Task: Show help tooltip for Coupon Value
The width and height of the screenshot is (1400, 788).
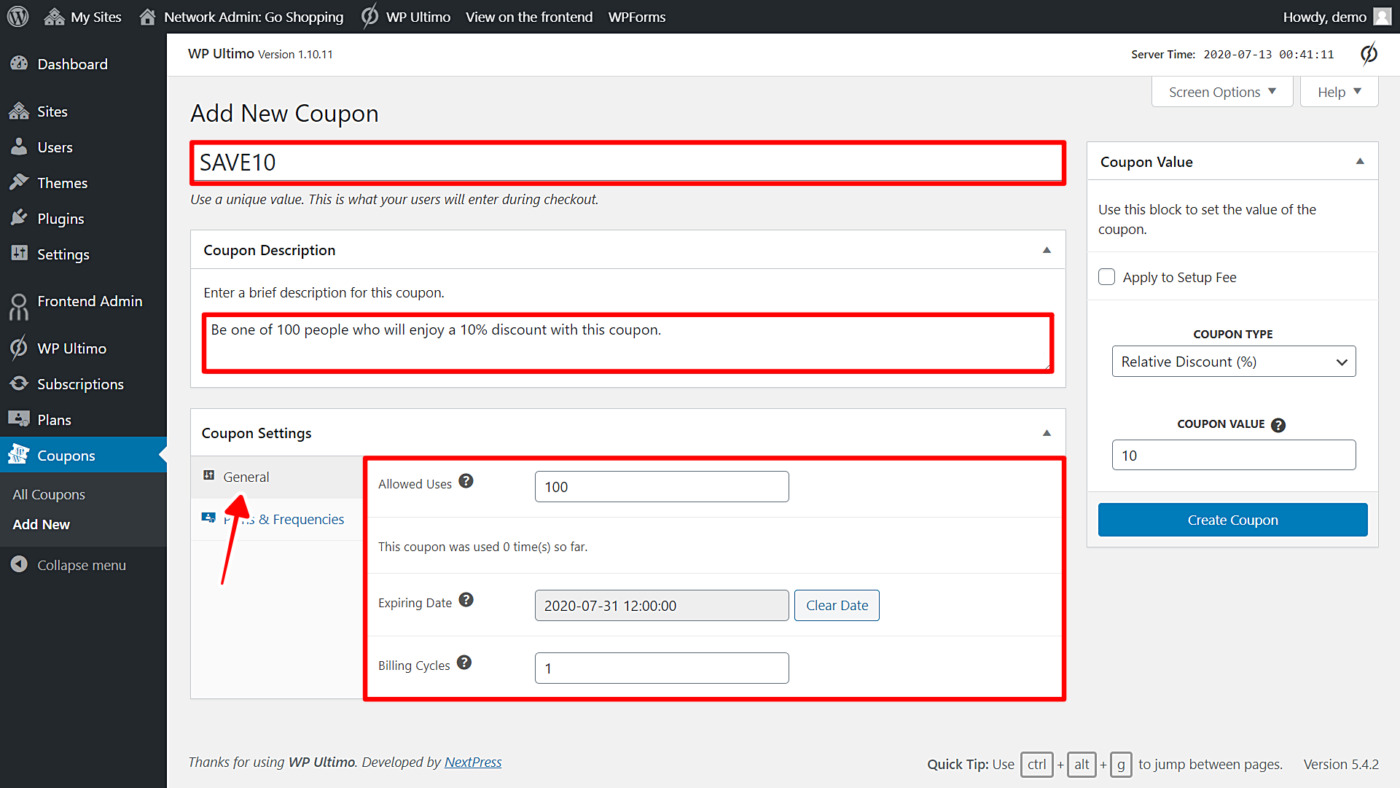Action: coord(1278,425)
